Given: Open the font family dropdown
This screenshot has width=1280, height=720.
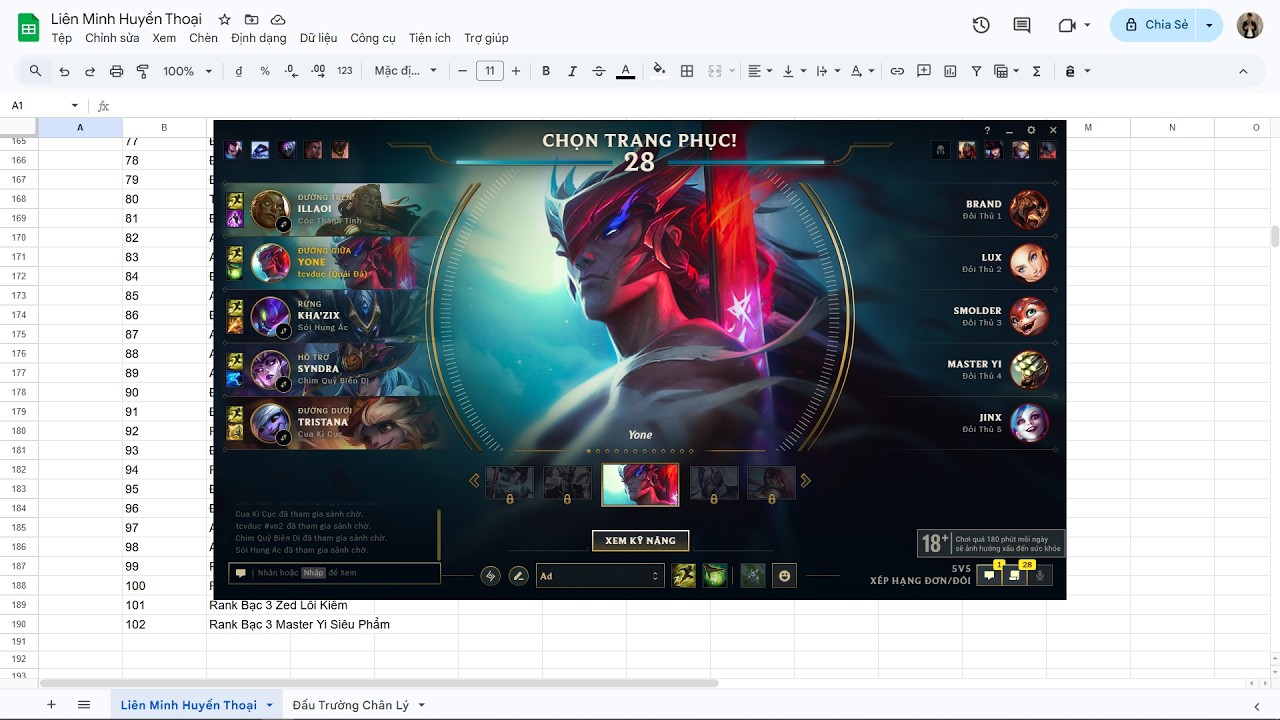Looking at the screenshot, I should 406,71.
